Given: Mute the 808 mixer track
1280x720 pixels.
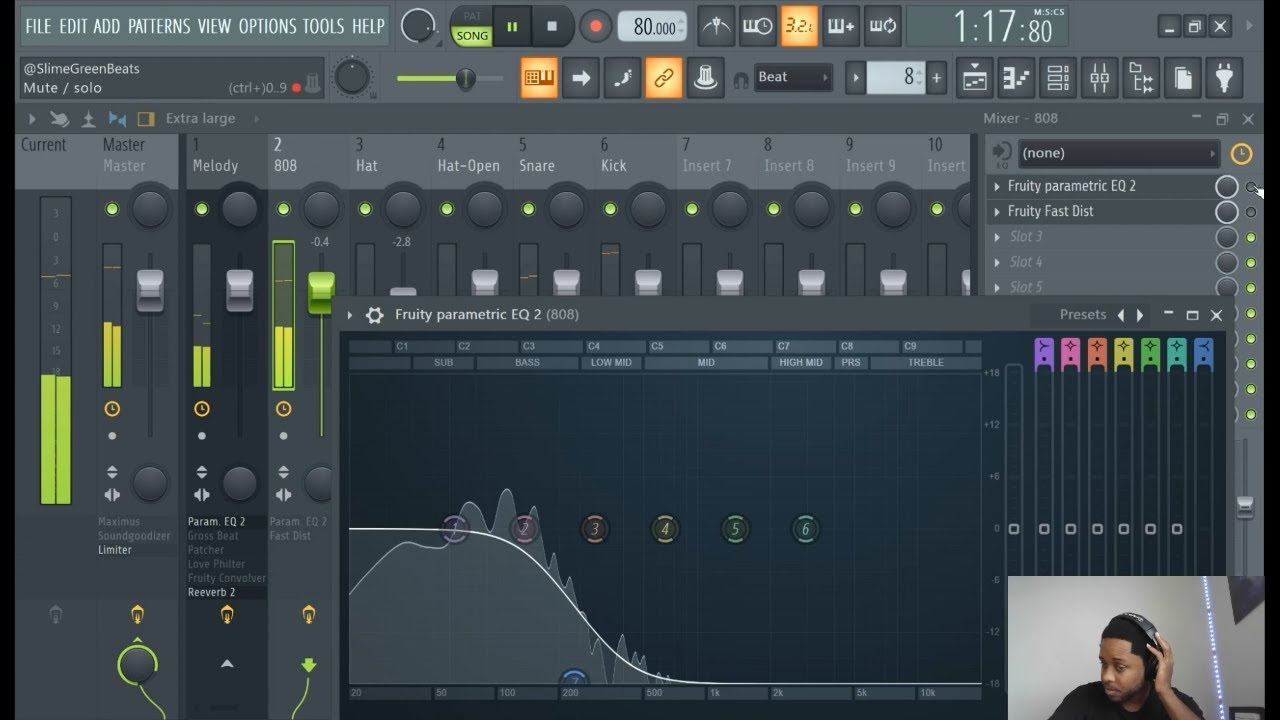Looking at the screenshot, I should [x=284, y=209].
